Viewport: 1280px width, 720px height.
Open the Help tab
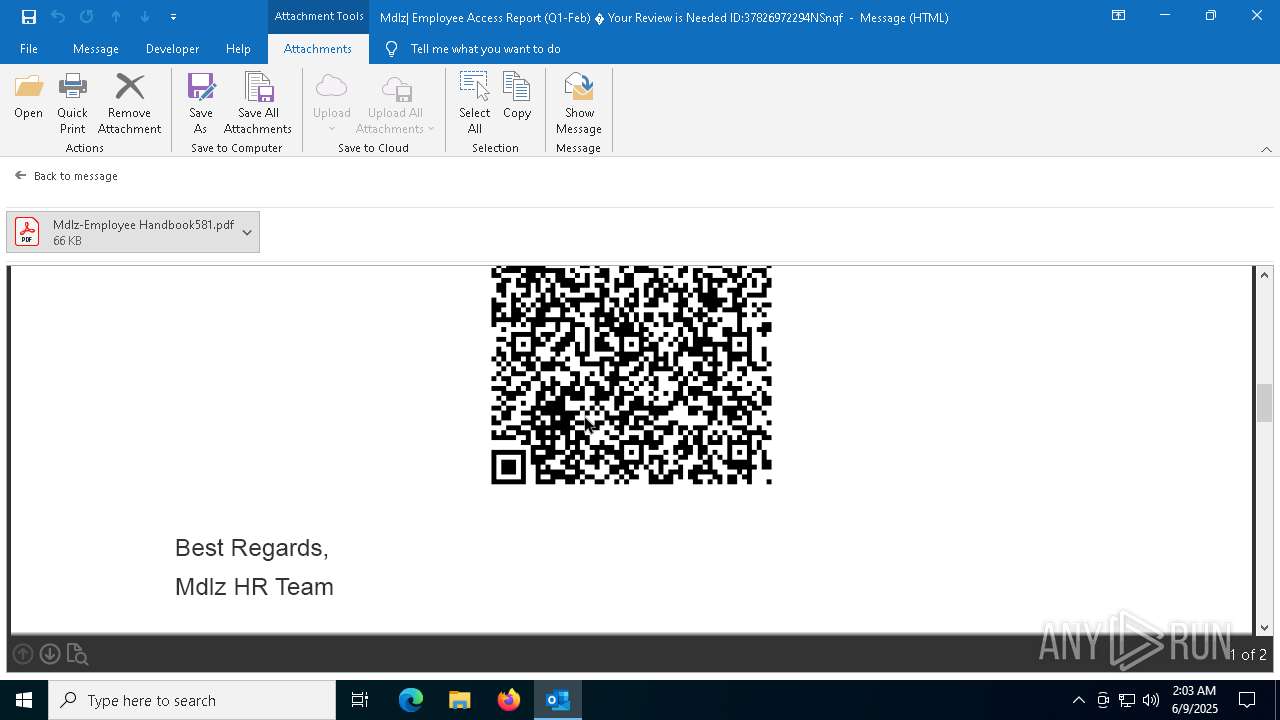[x=238, y=49]
